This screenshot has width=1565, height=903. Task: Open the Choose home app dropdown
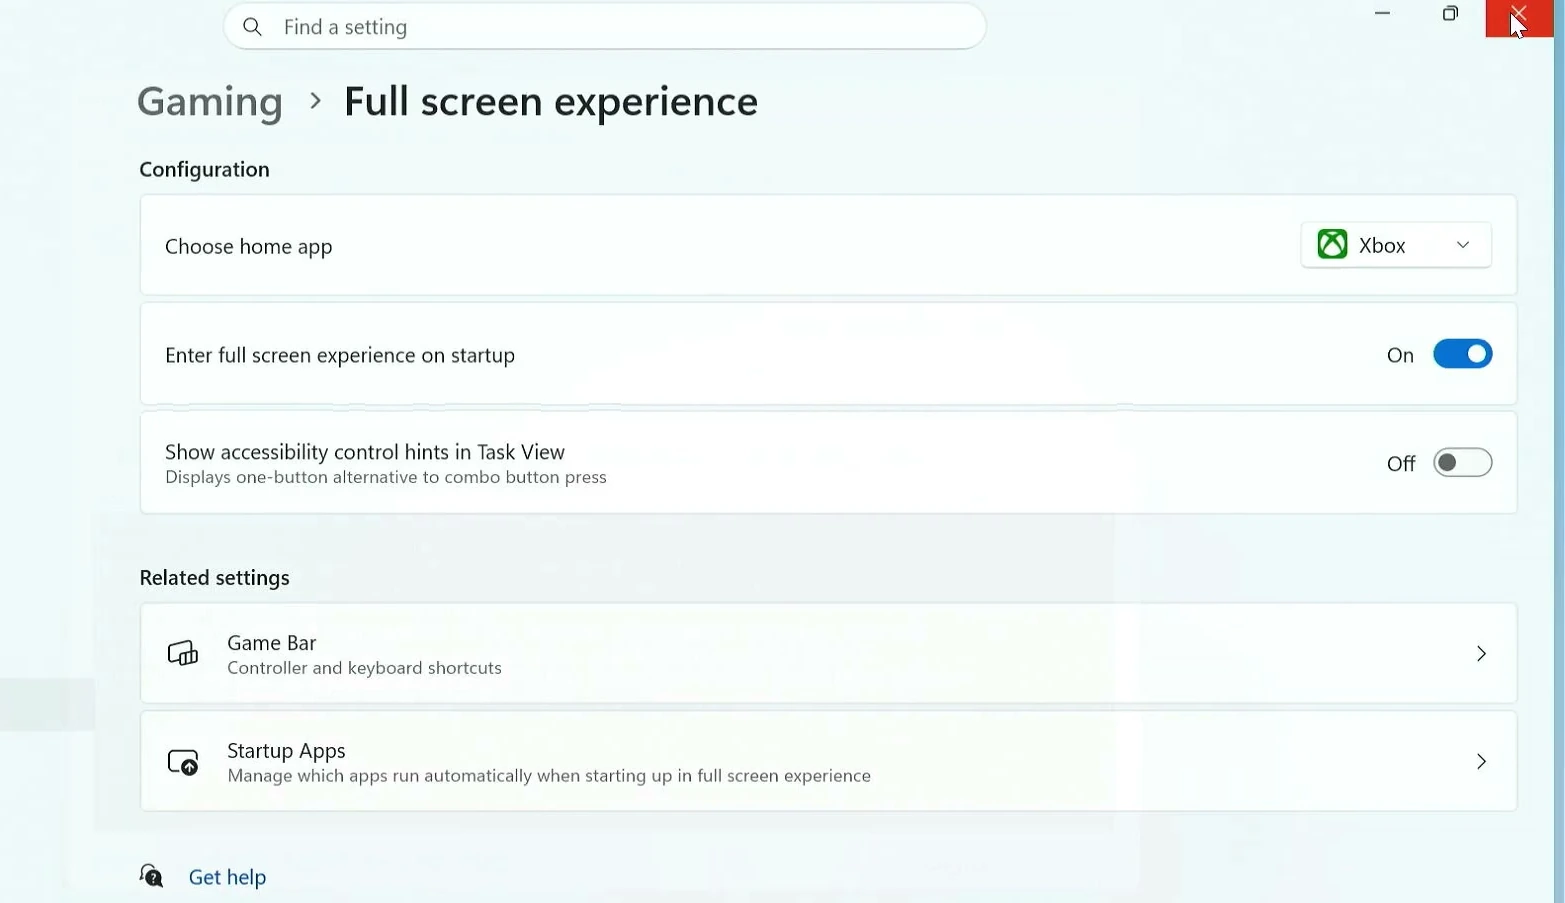click(x=1396, y=245)
